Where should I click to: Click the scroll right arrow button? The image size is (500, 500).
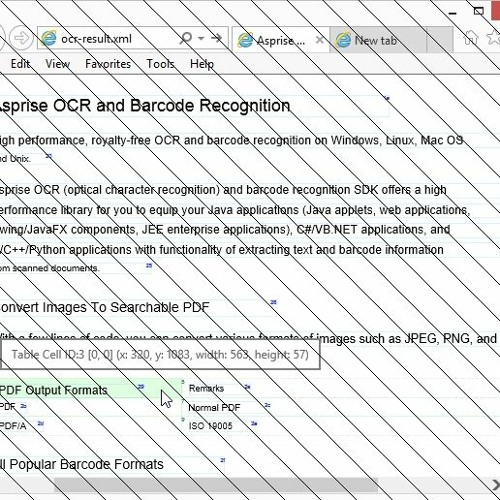click(x=495, y=485)
